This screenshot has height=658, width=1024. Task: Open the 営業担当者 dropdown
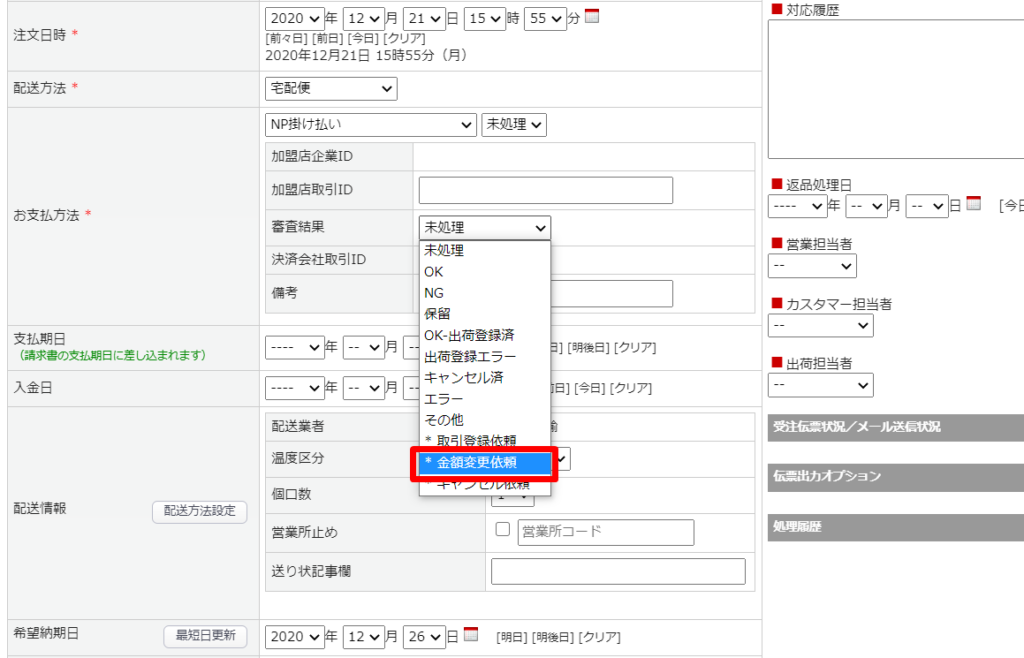[x=812, y=266]
